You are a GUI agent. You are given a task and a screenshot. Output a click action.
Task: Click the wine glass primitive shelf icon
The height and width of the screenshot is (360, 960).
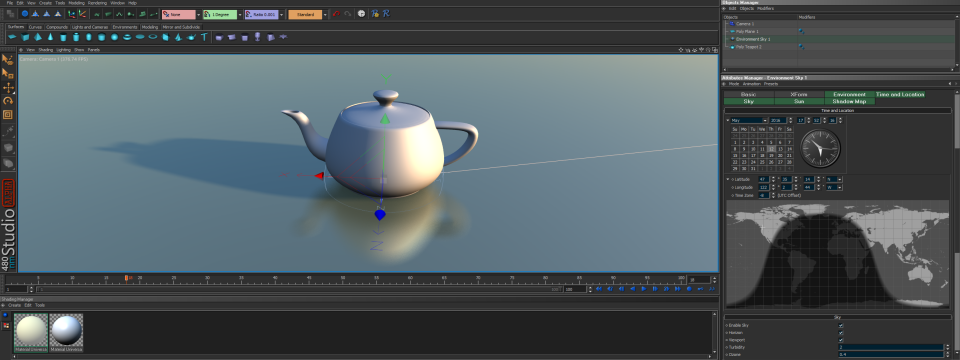(257, 37)
